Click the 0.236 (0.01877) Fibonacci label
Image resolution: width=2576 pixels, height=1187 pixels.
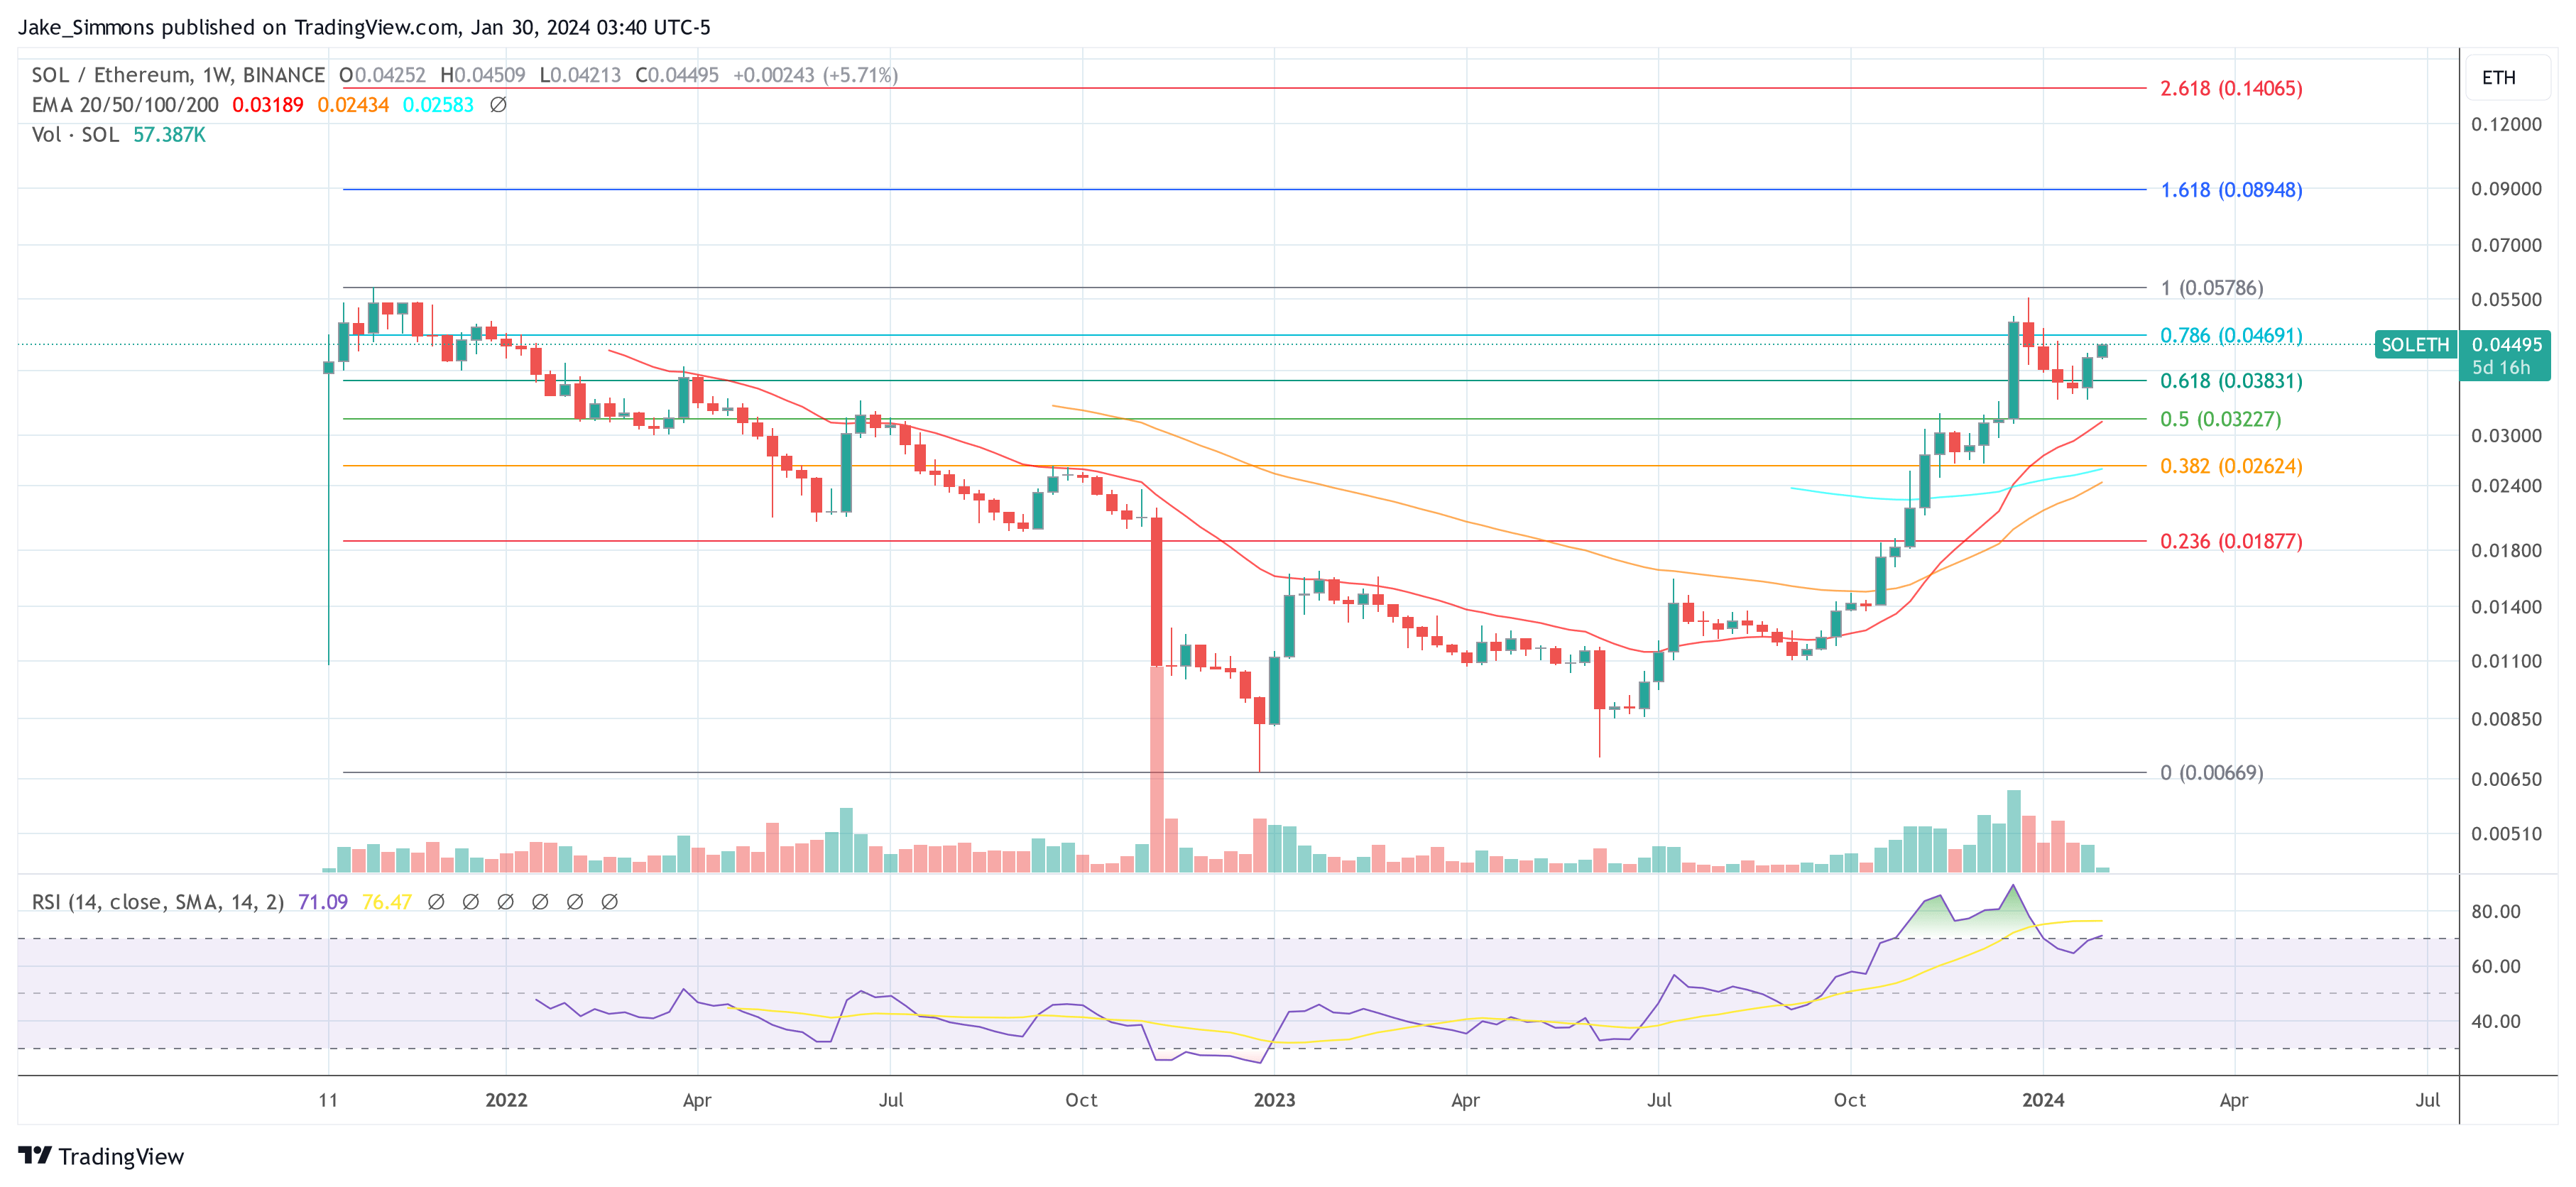coord(2231,541)
